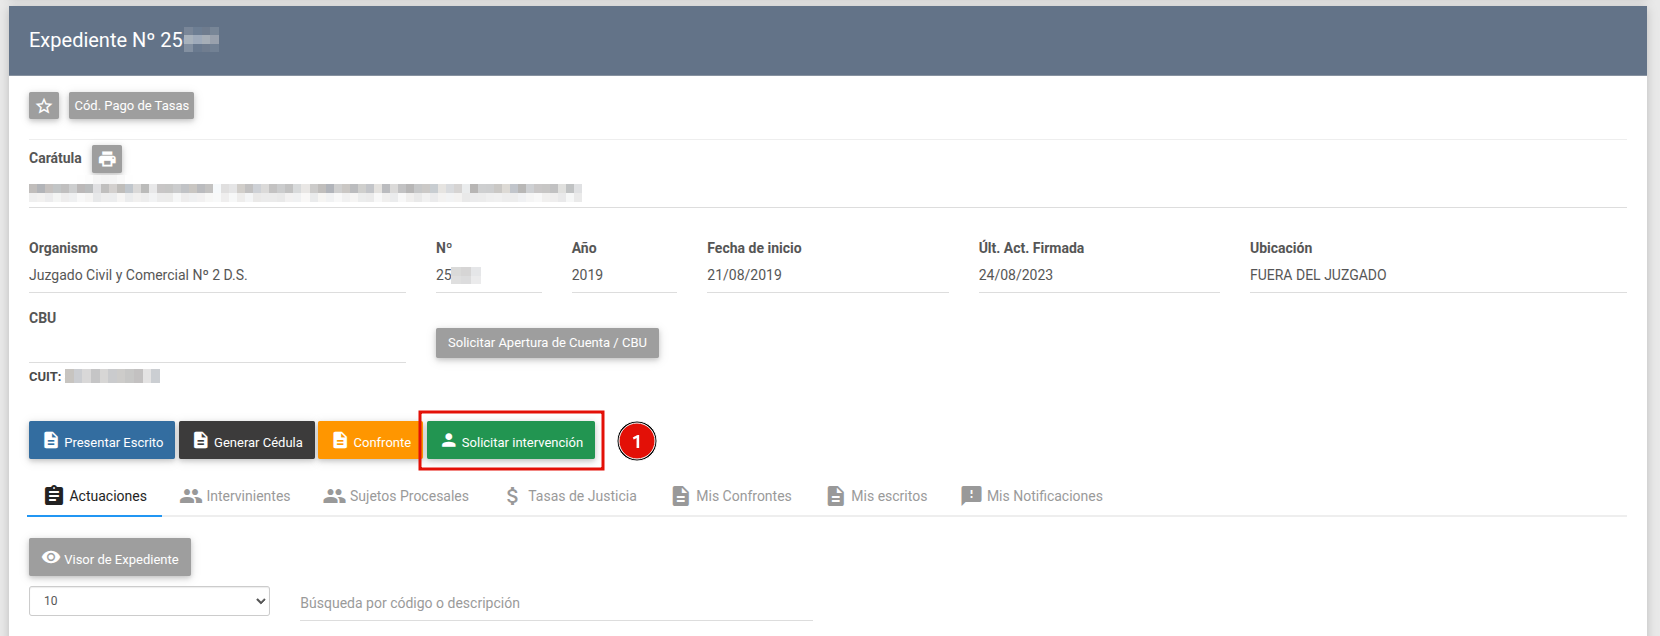Switch to the Intervinientes tab
This screenshot has height=636, width=1660.
235,496
